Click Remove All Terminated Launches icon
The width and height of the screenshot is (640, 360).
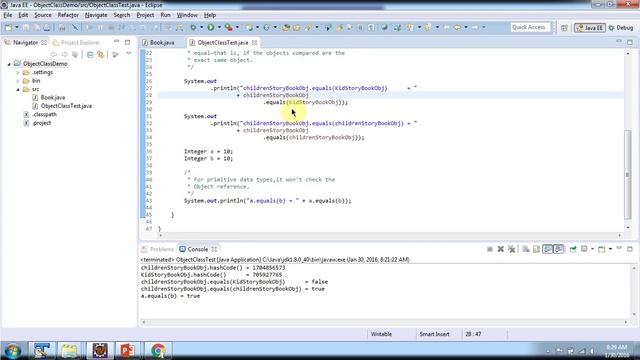[511, 249]
